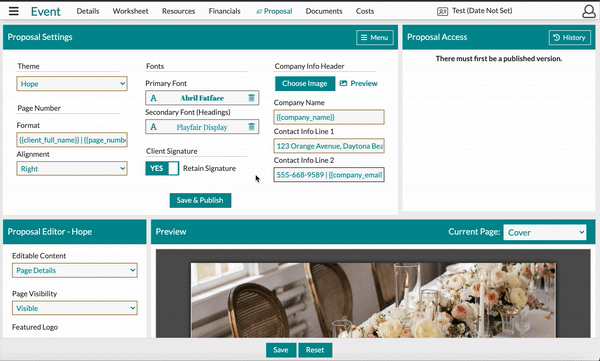Click the contact card icon beside Test
Screen dimensions: 600x361
[x=442, y=11]
